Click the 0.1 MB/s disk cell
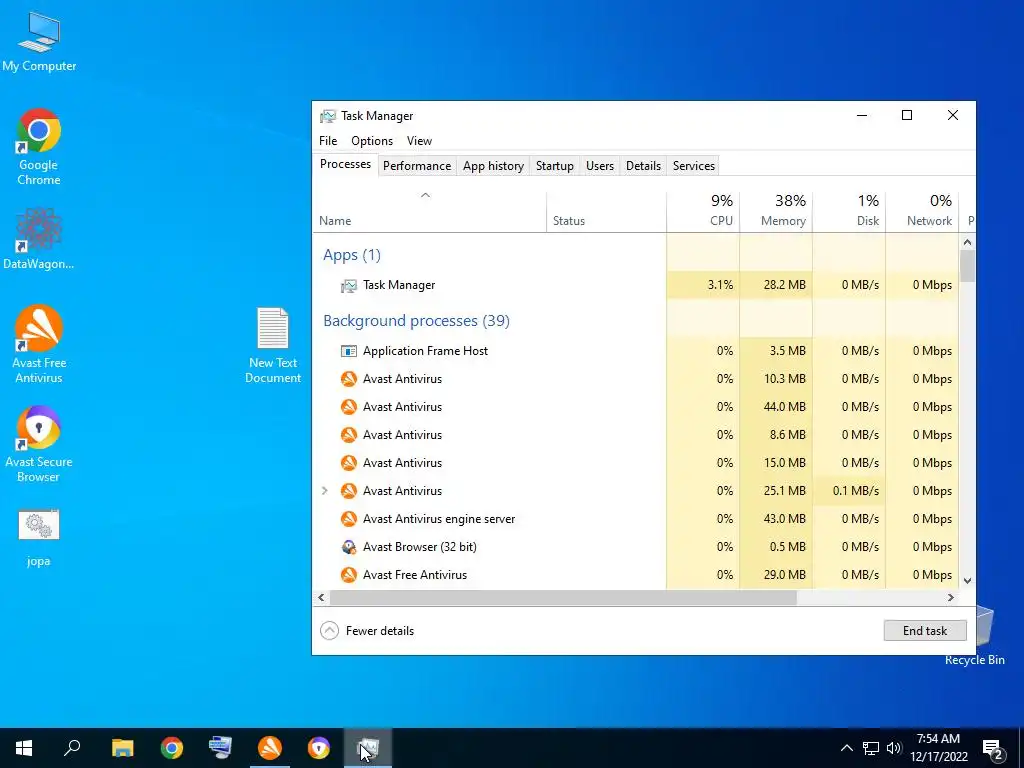 [x=849, y=491]
